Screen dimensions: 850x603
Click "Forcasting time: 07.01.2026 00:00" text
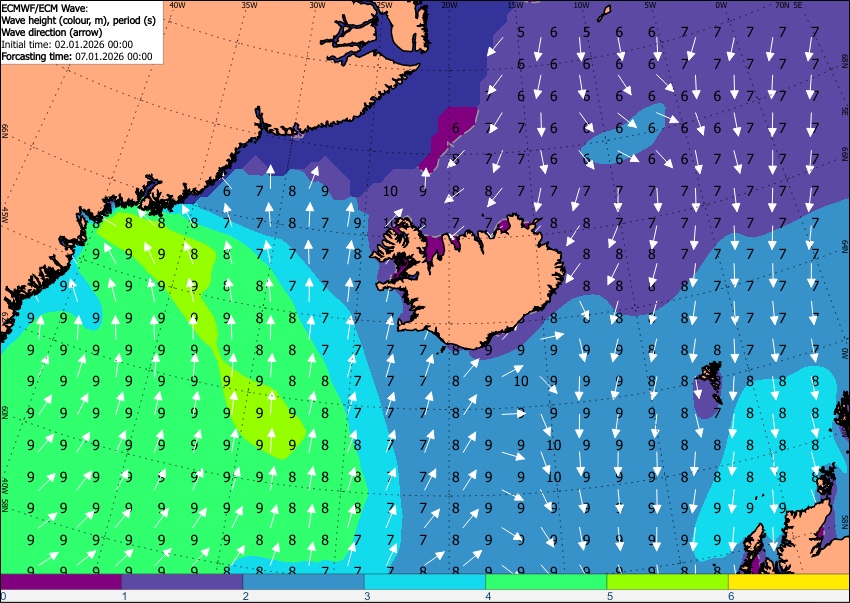[x=77, y=56]
